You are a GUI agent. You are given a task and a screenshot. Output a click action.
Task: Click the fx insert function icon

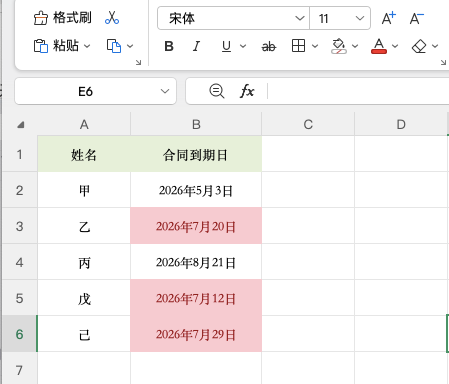[247, 91]
